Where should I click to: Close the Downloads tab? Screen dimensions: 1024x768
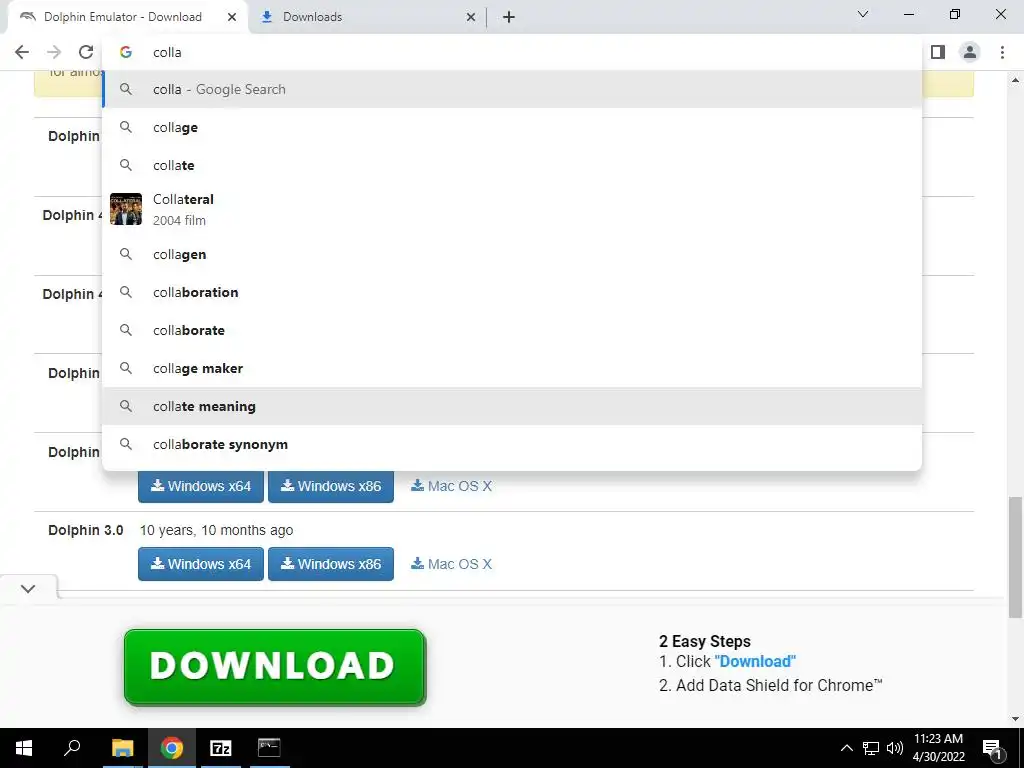[x=471, y=17]
